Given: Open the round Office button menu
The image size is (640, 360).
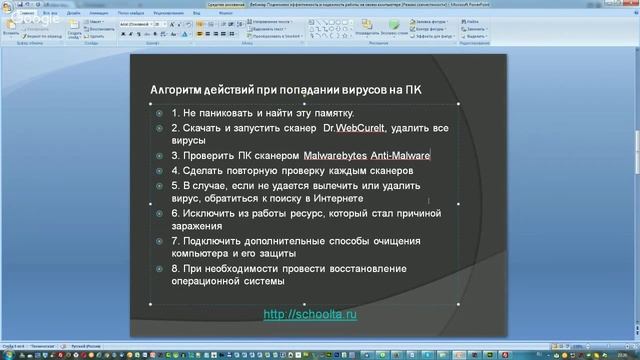Looking at the screenshot, I should 7,7.
